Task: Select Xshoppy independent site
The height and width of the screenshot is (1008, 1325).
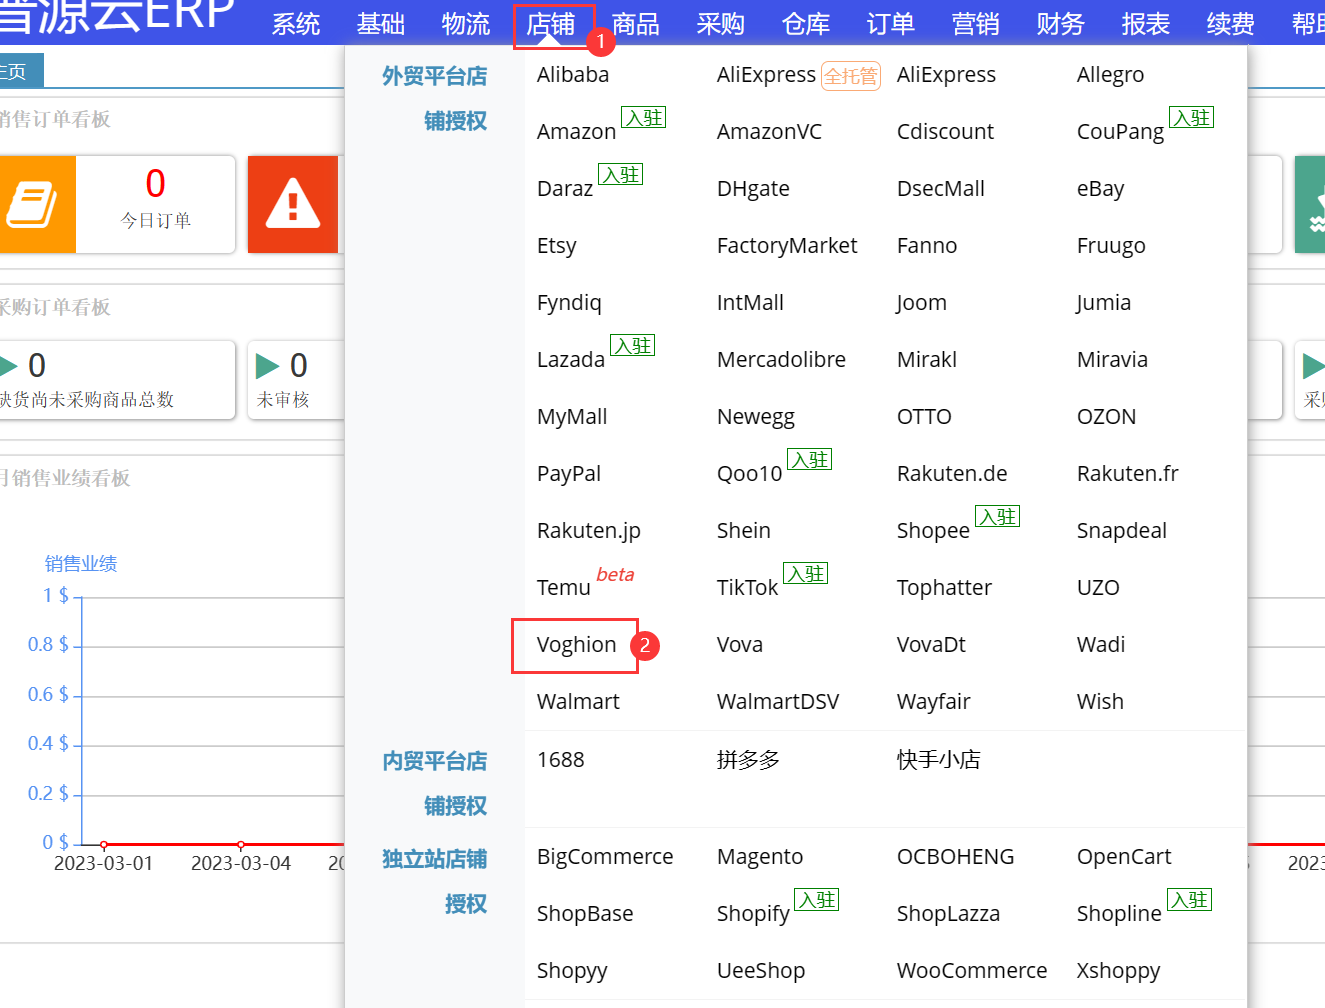Action: [1118, 971]
